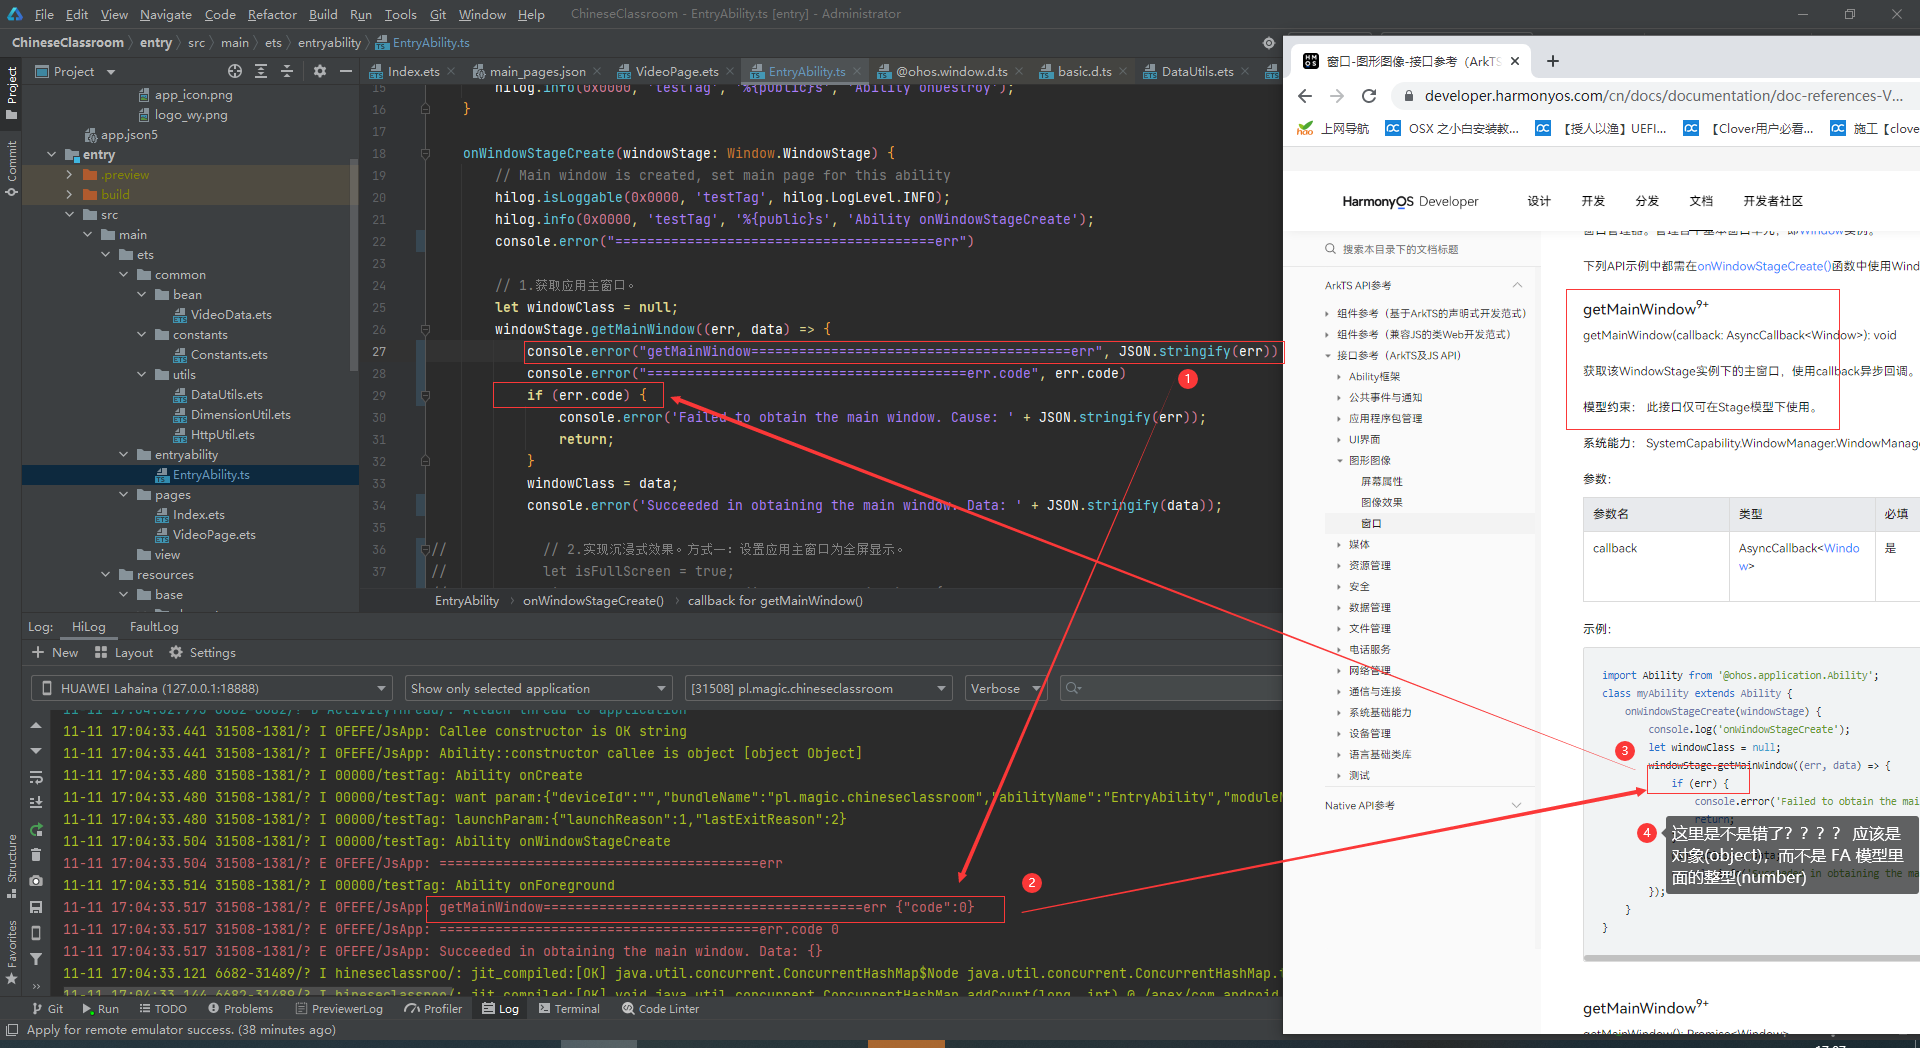Open Problems tool window
1920x1048 pixels.
pyautogui.click(x=240, y=1009)
